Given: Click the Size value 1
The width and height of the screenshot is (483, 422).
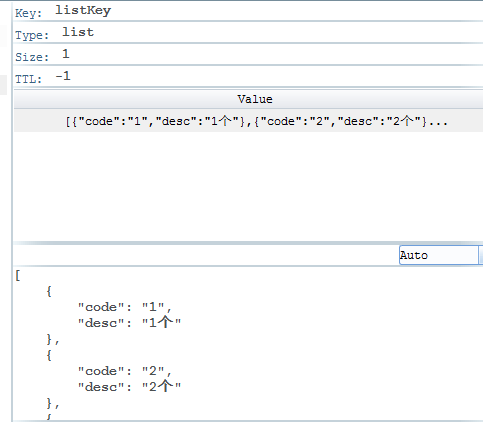Looking at the screenshot, I should click(x=66, y=54).
